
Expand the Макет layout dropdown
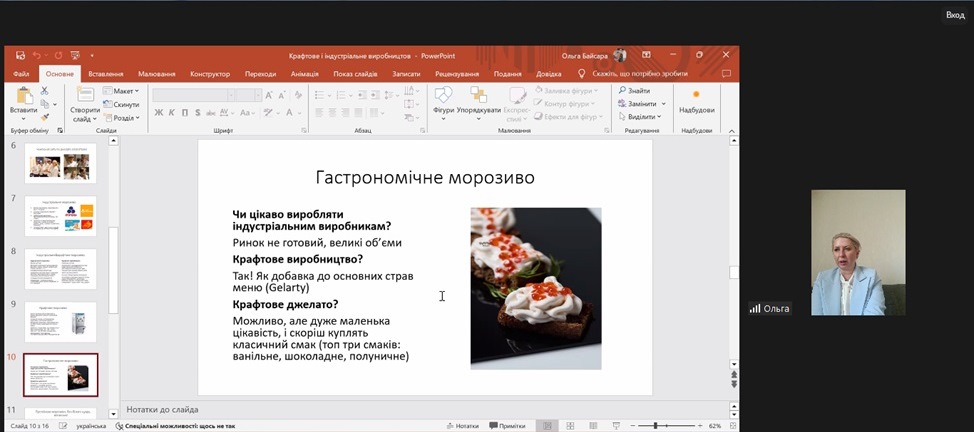[124, 91]
